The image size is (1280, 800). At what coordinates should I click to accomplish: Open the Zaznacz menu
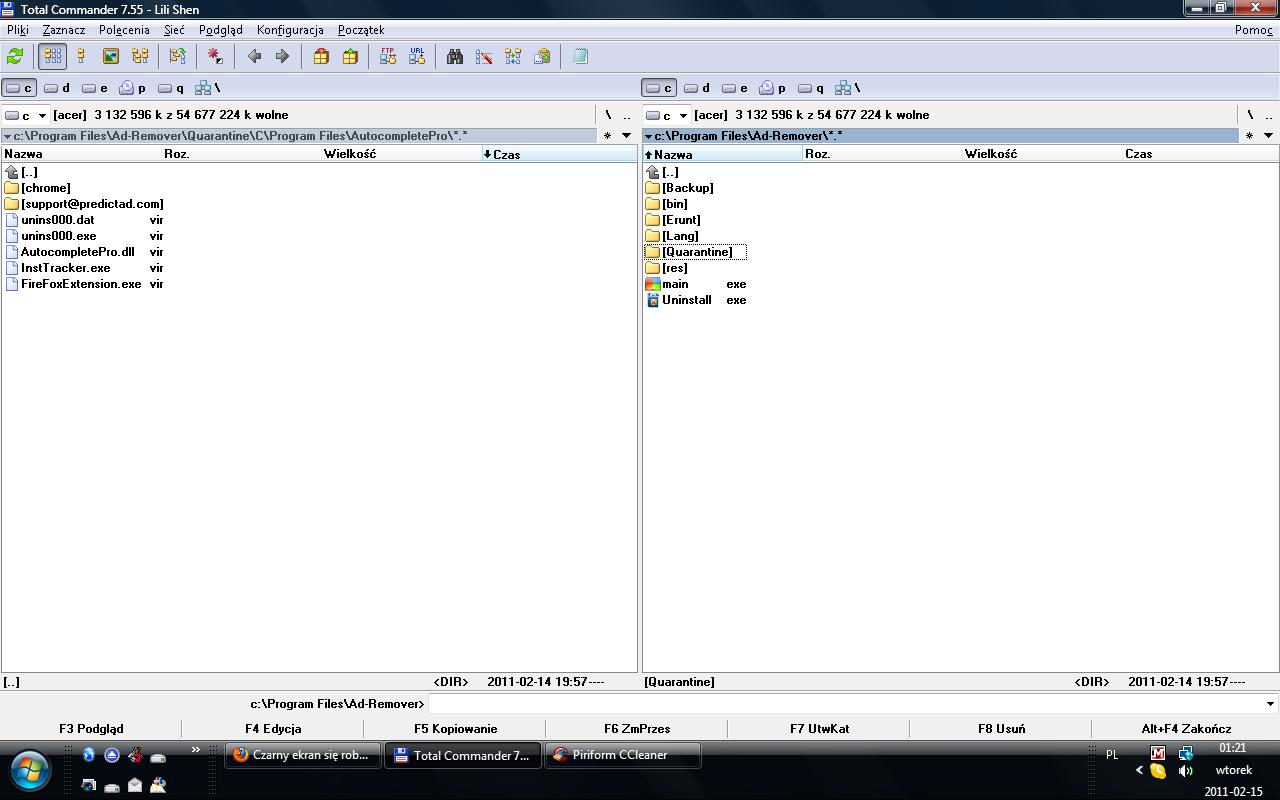click(64, 30)
